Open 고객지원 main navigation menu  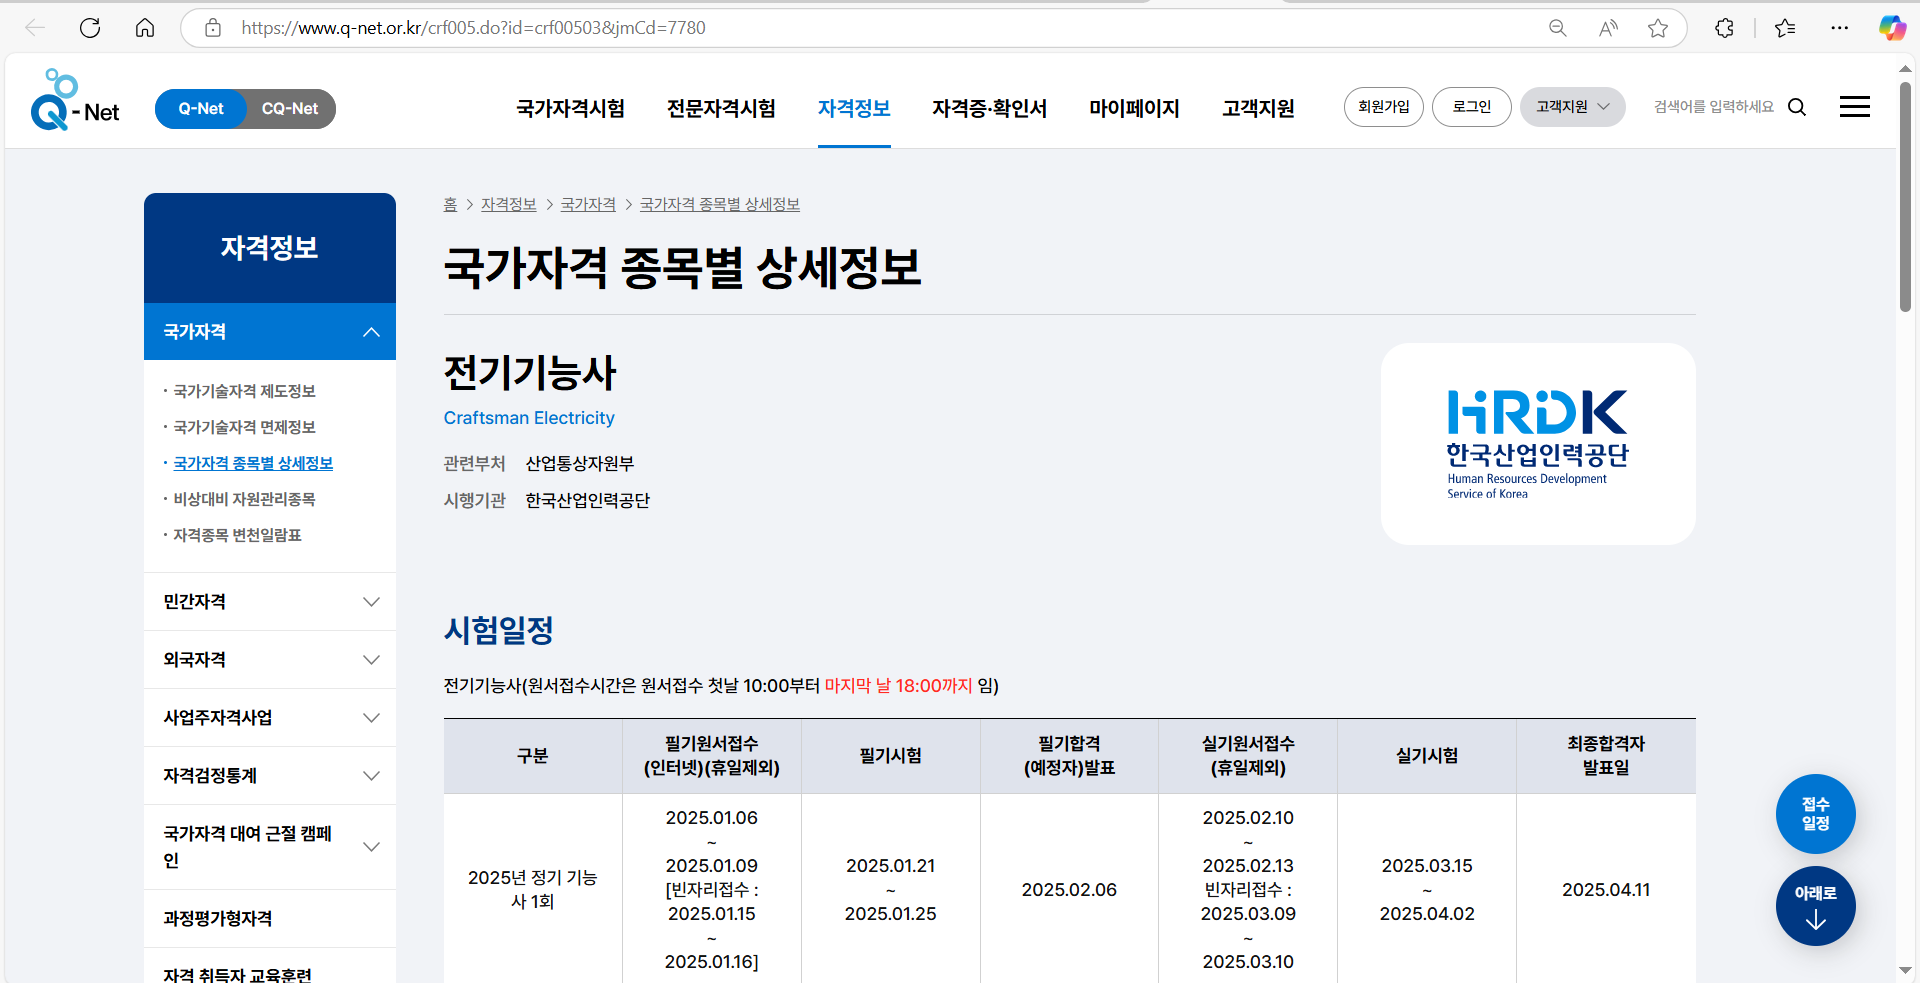1259,108
